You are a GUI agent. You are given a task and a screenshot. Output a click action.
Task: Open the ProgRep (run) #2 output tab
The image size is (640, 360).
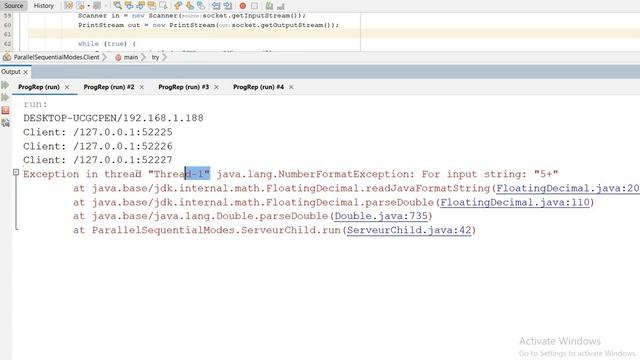pyautogui.click(x=109, y=87)
